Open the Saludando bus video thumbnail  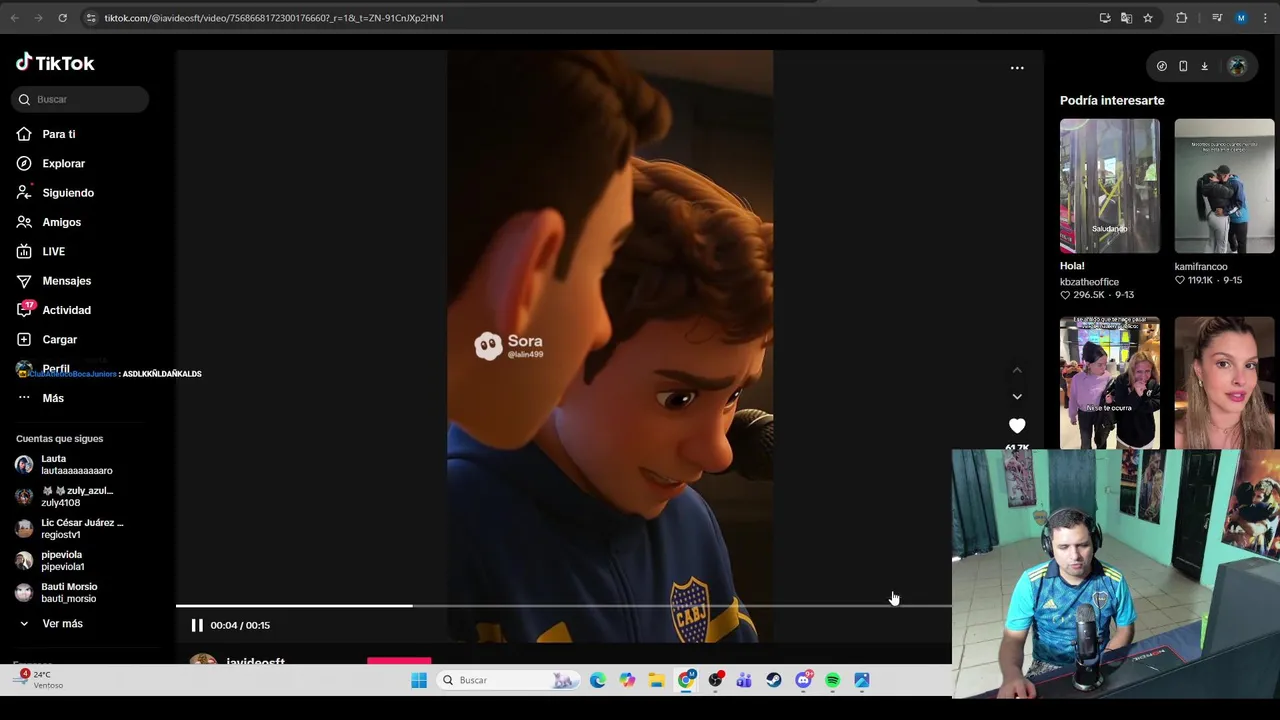pyautogui.click(x=1110, y=186)
